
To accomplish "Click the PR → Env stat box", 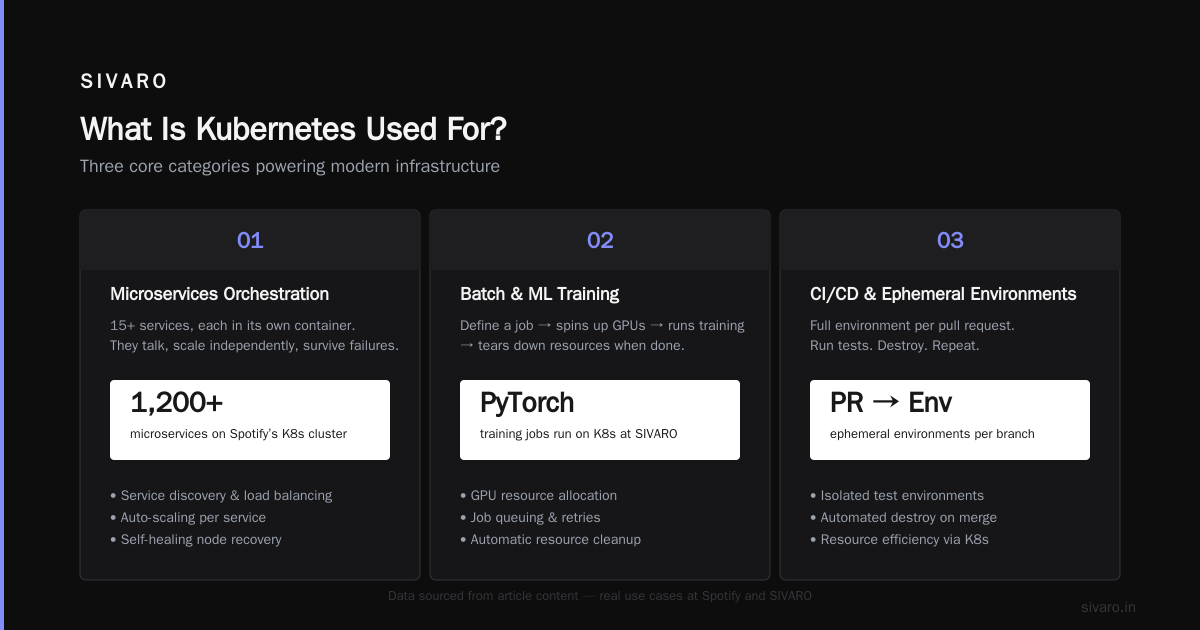I will tap(950, 420).
